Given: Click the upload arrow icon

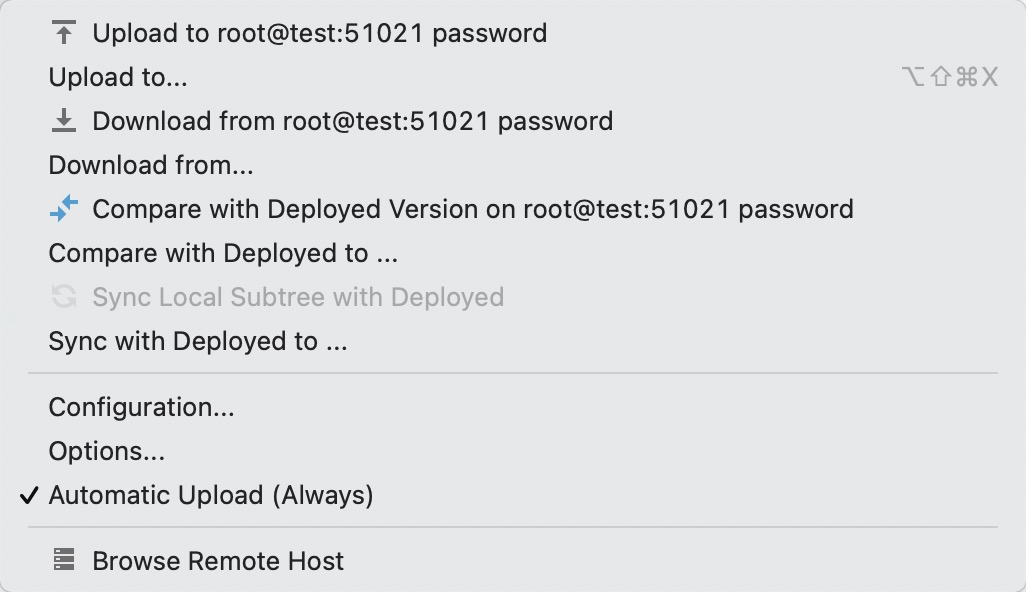Looking at the screenshot, I should click(x=64, y=33).
